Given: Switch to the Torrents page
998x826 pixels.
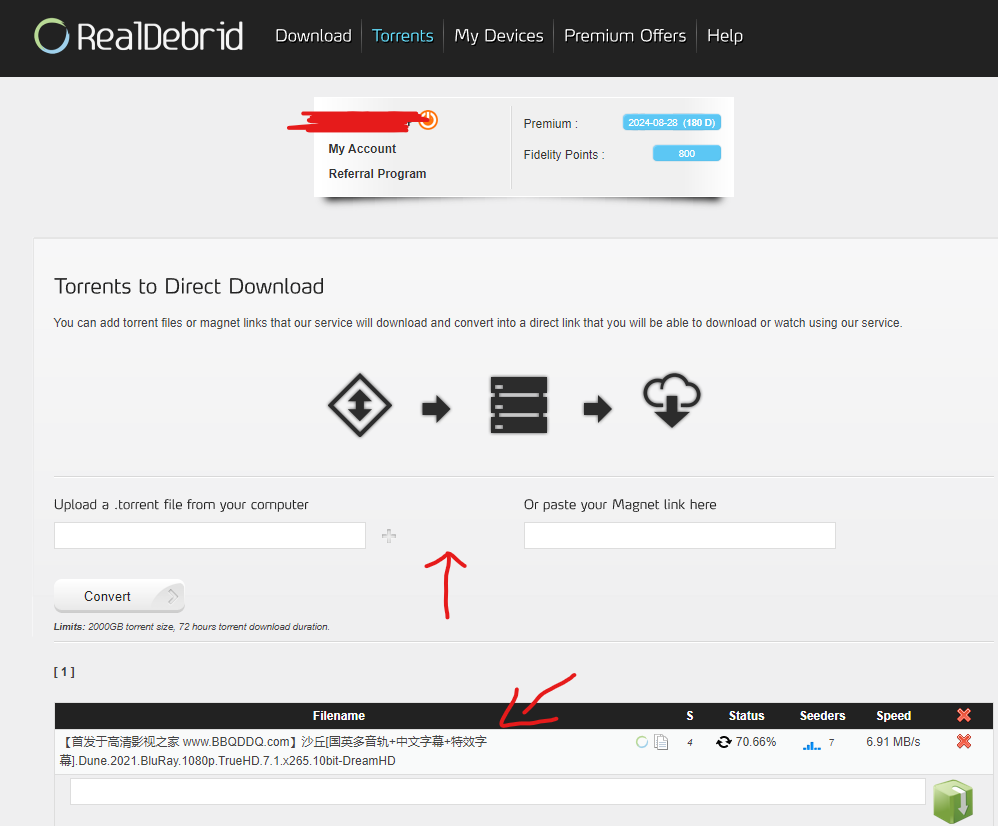Looking at the screenshot, I should click(x=402, y=36).
